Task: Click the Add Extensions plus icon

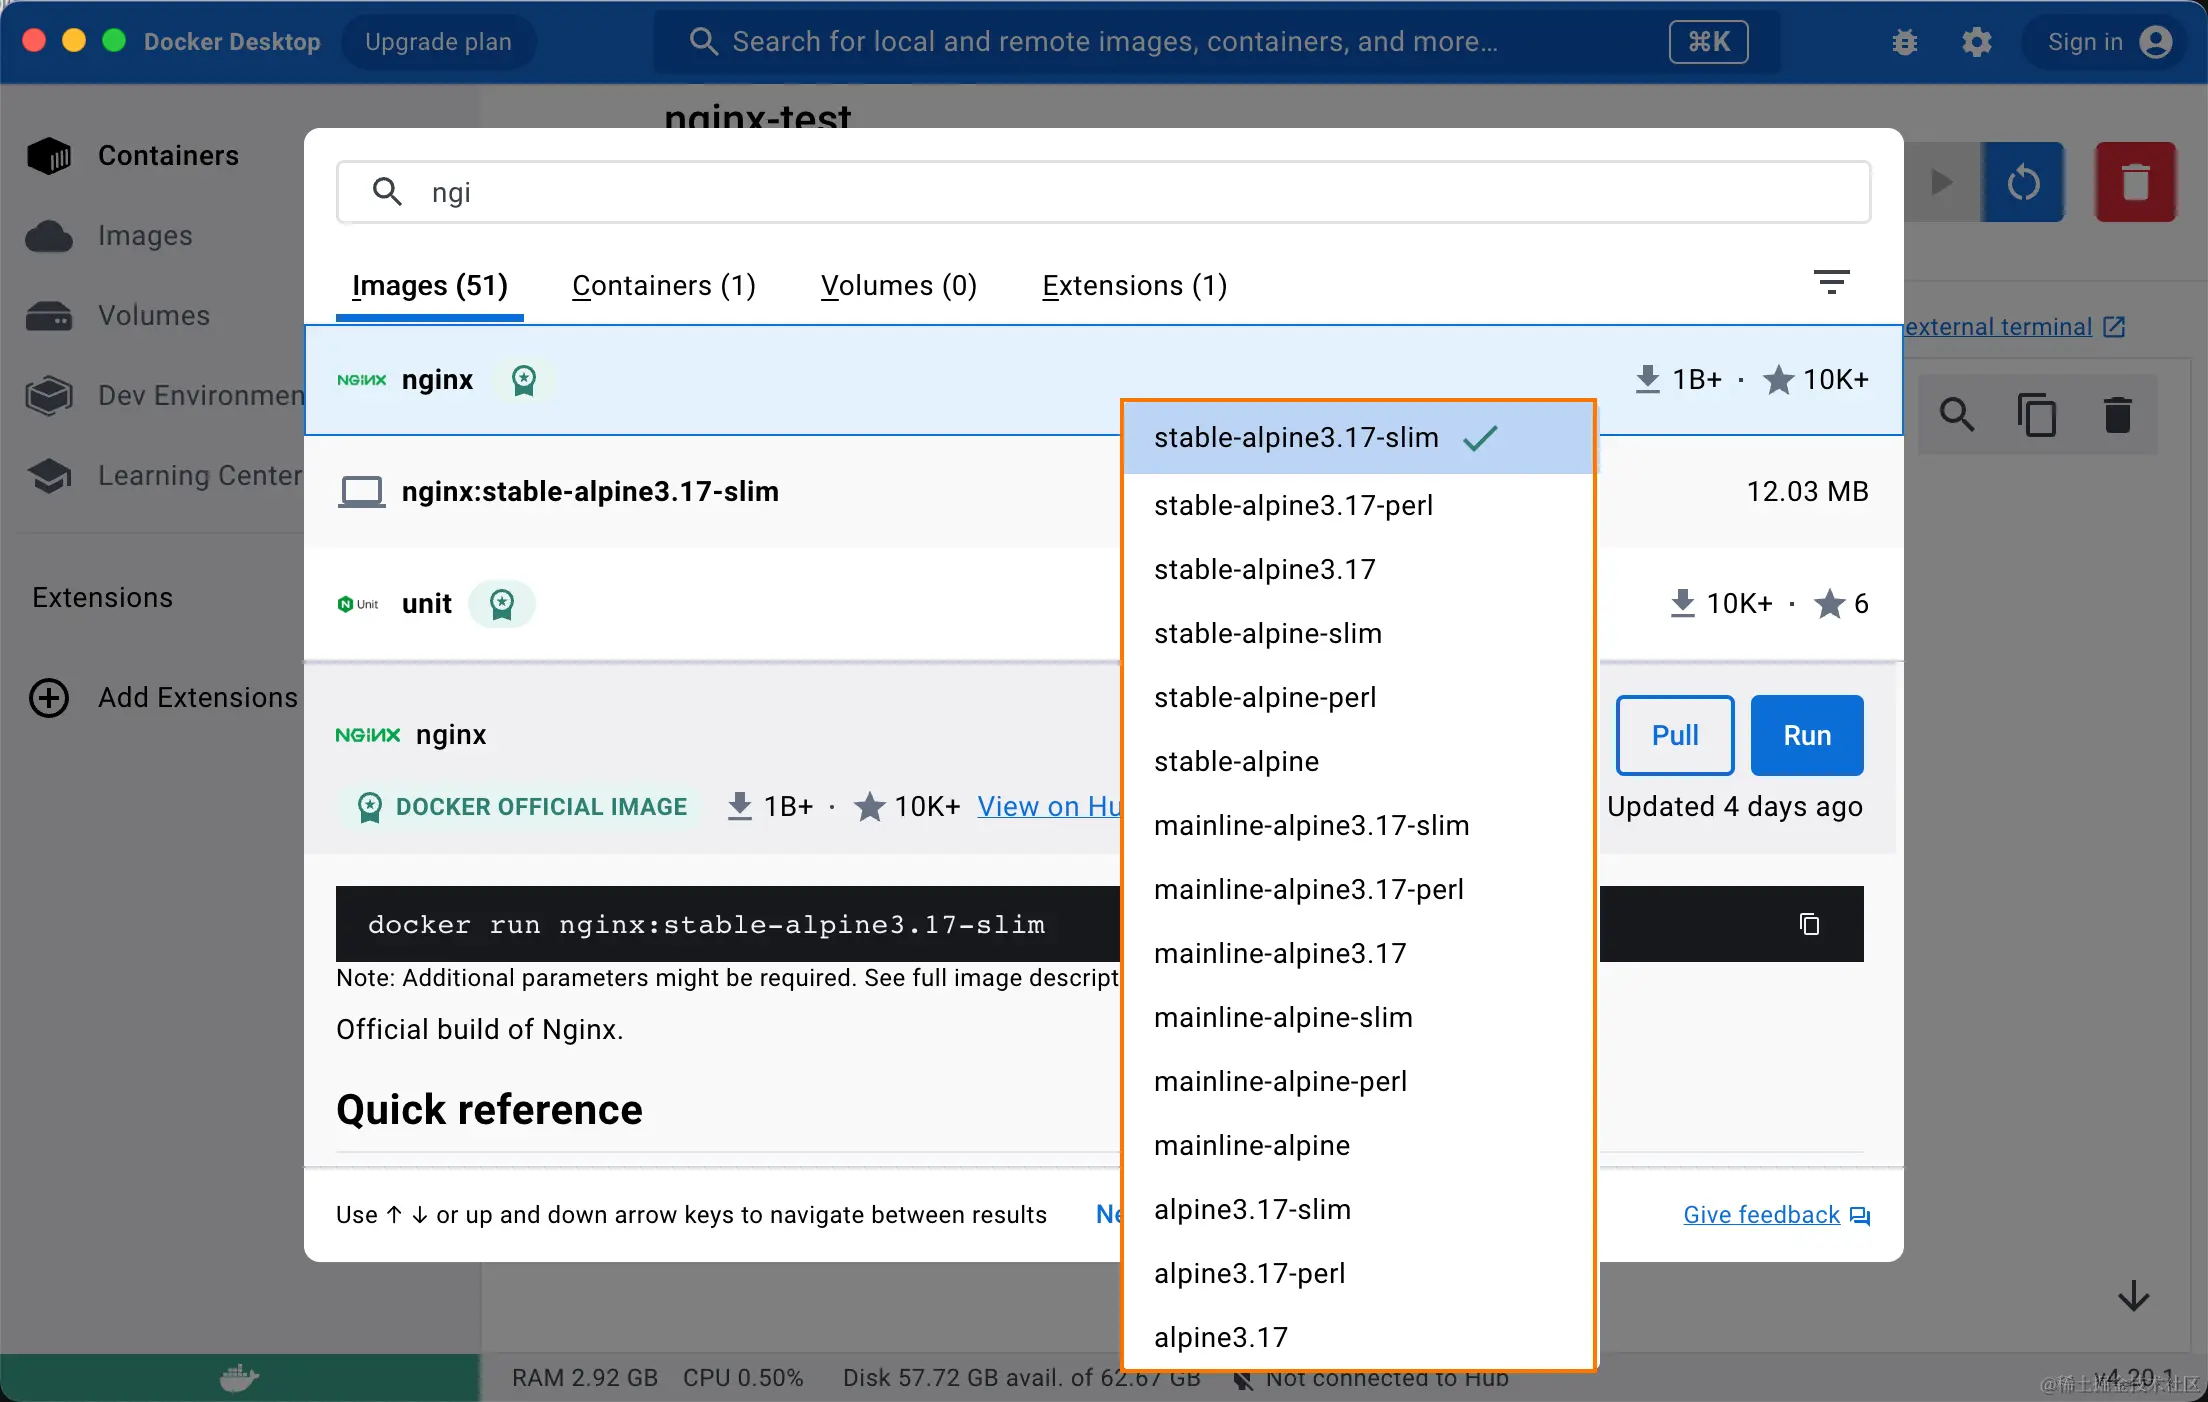Action: pos(49,698)
